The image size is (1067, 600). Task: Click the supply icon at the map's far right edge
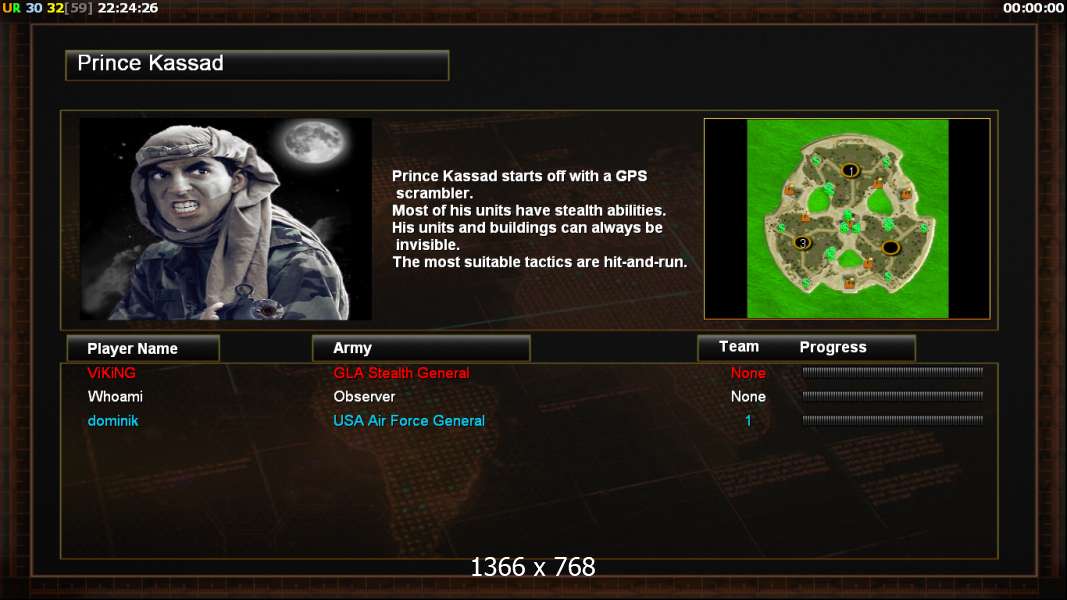923,229
